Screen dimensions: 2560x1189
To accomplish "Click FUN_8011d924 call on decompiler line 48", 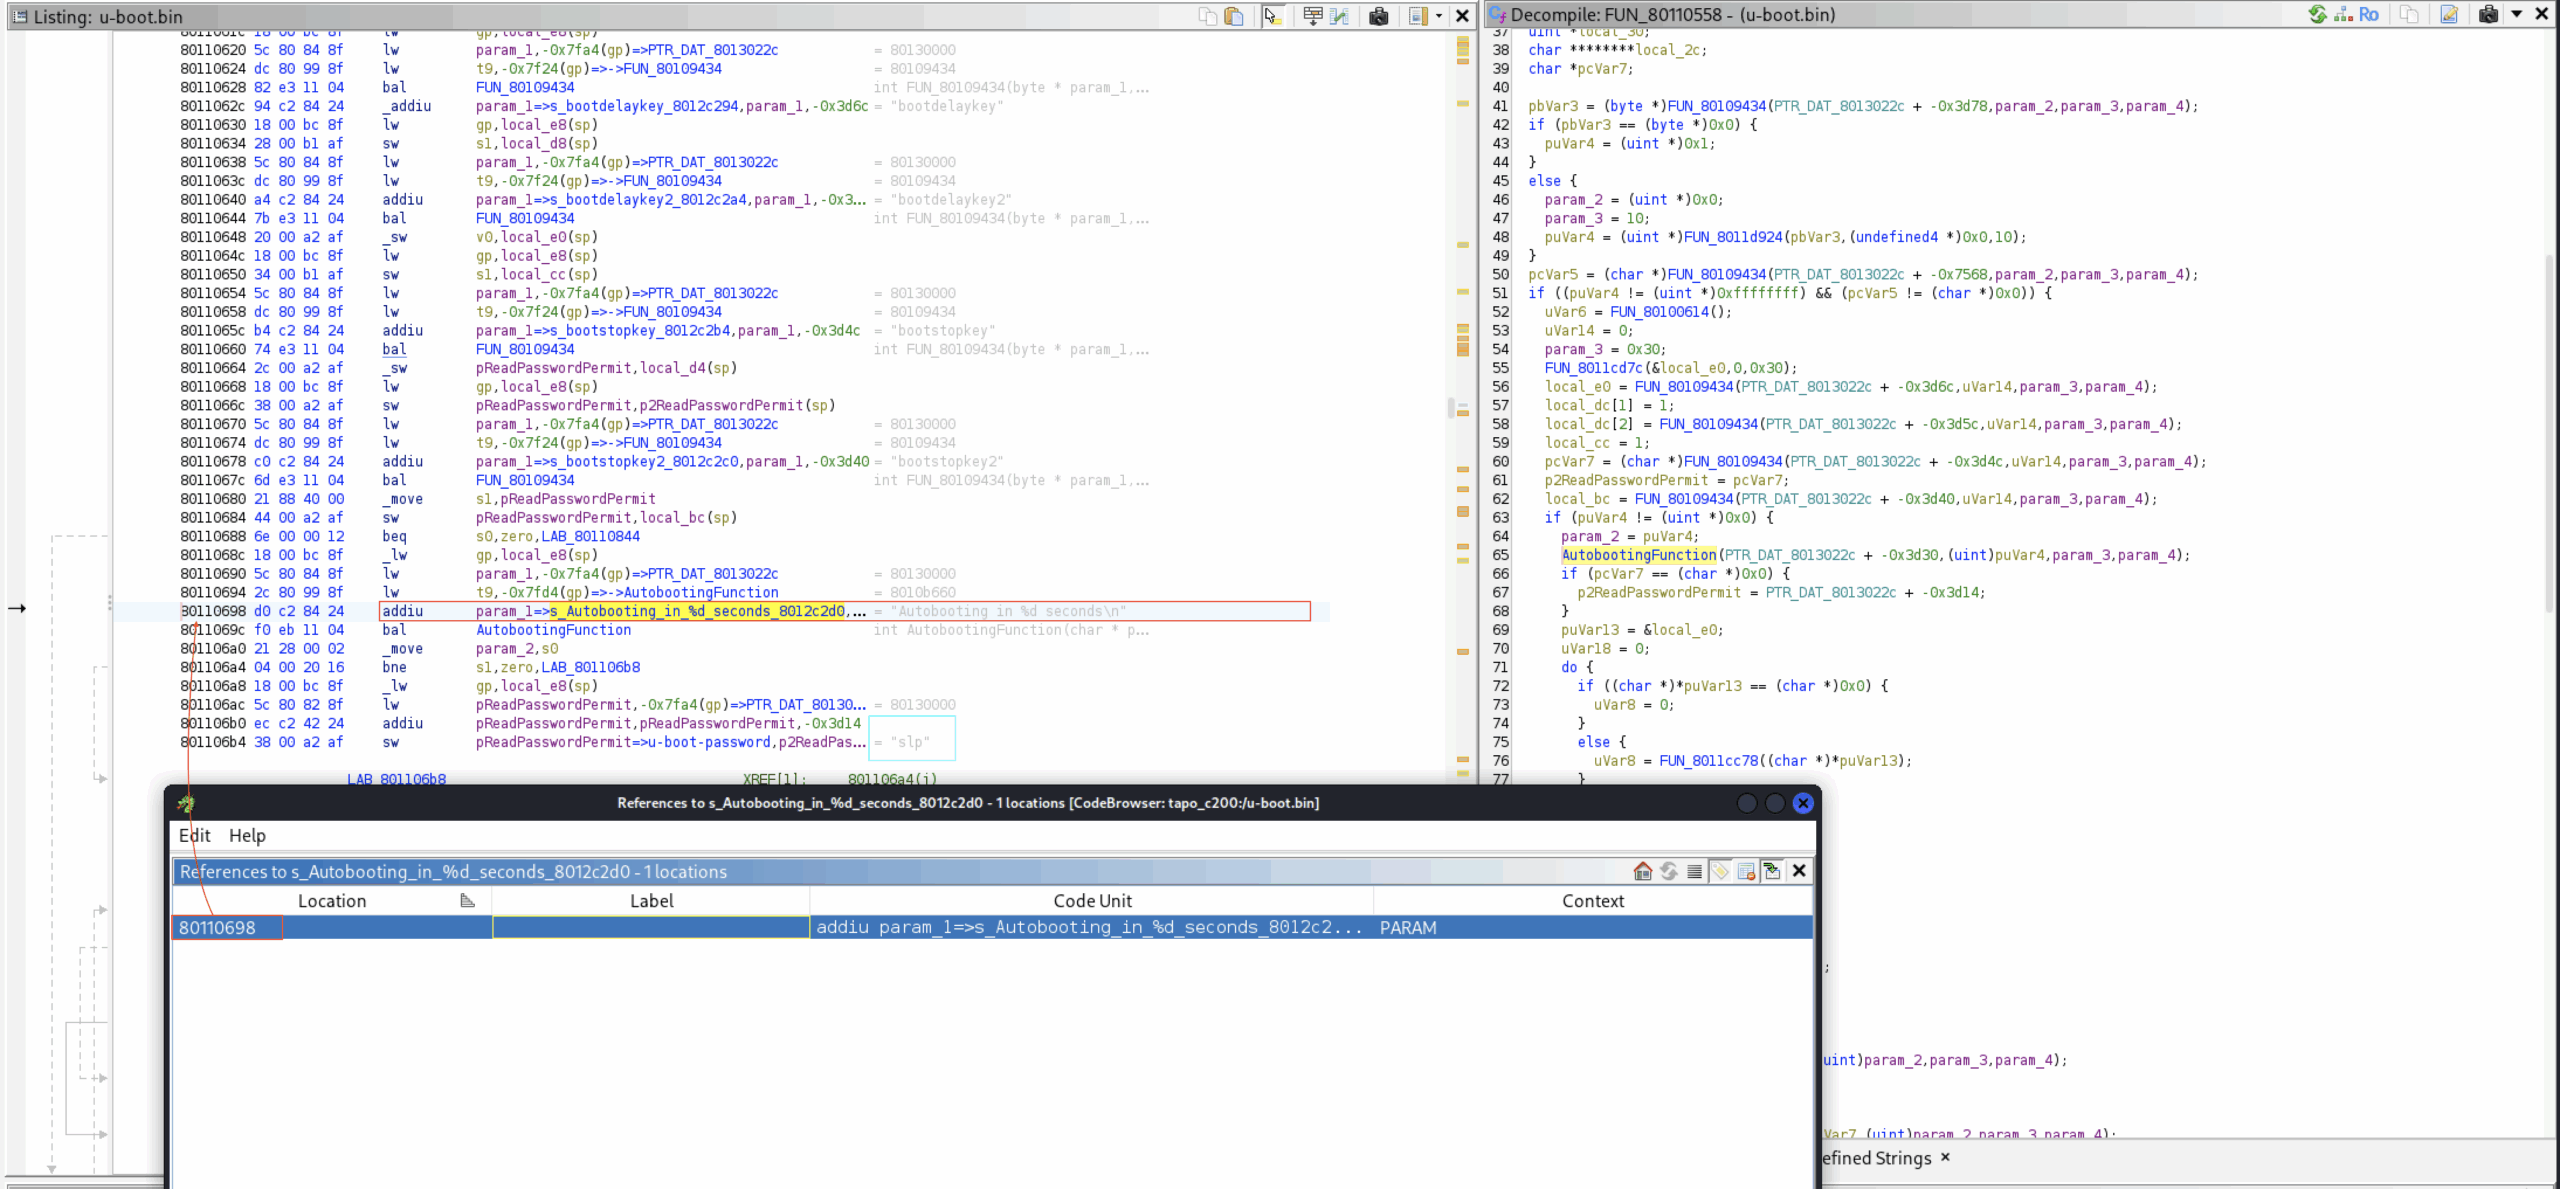I will (x=1733, y=237).
